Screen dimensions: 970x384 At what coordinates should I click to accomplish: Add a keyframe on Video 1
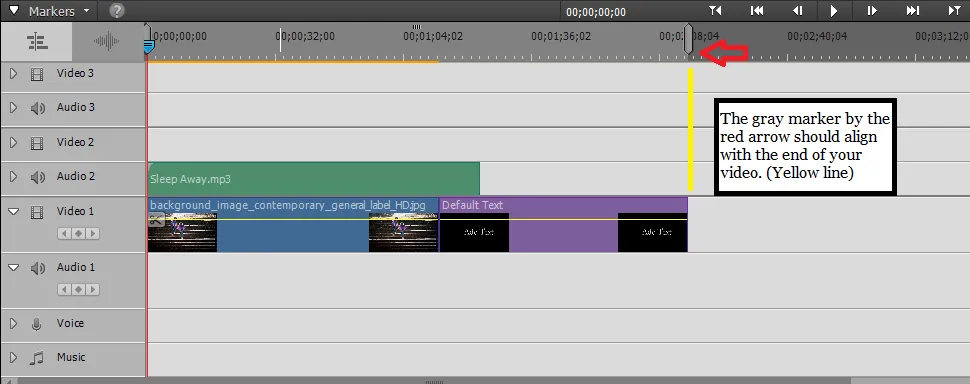(79, 234)
